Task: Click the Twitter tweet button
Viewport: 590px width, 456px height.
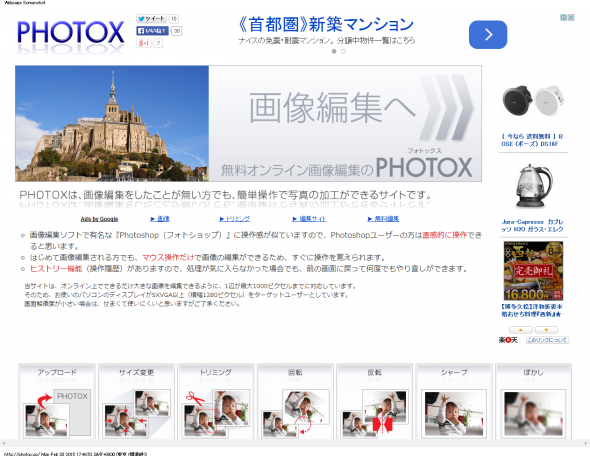Action: 151,18
